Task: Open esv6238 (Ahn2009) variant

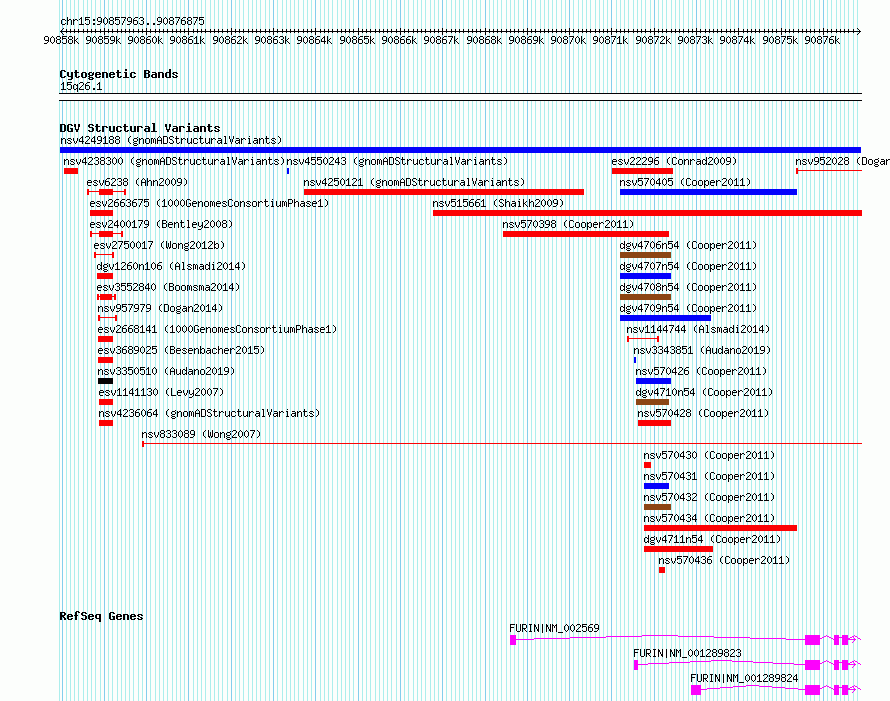Action: [x=137, y=182]
